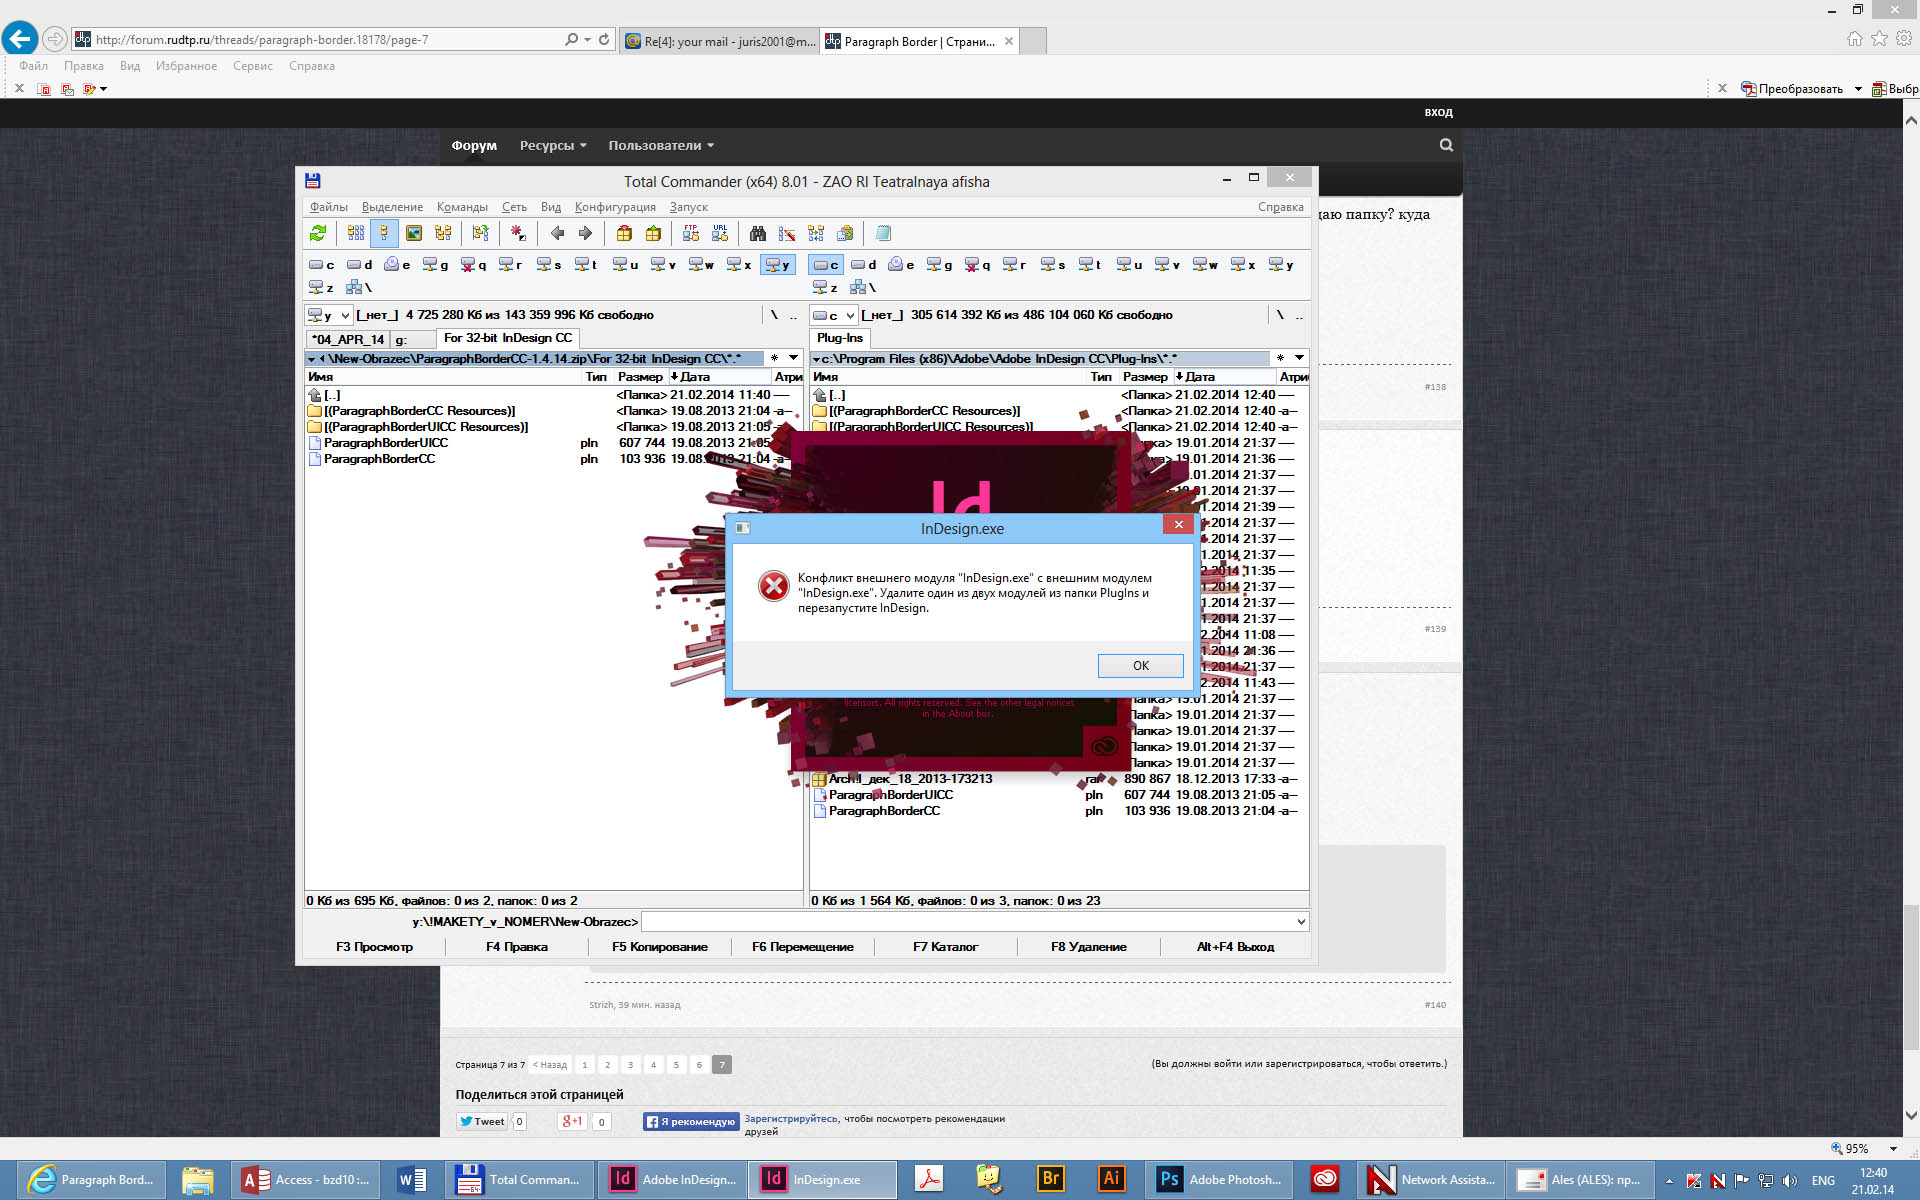The image size is (1920, 1200).
Task: Show directory tree view icon
Action: (443, 233)
